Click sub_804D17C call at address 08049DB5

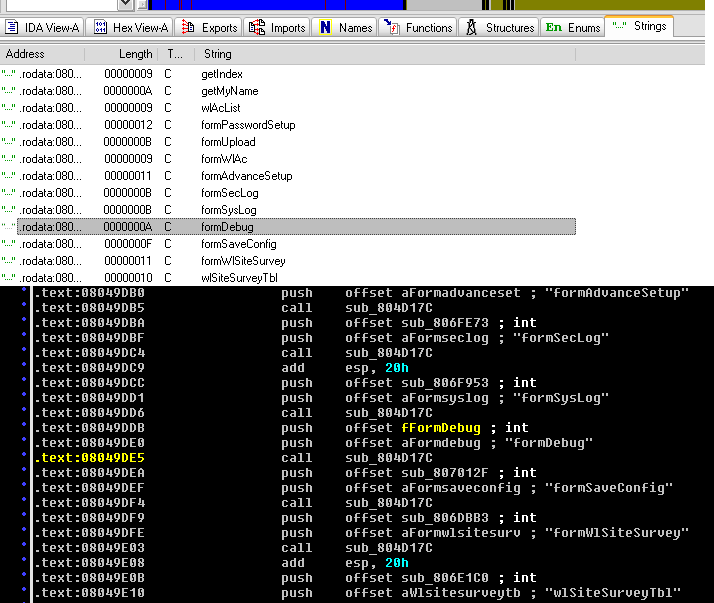coord(389,308)
